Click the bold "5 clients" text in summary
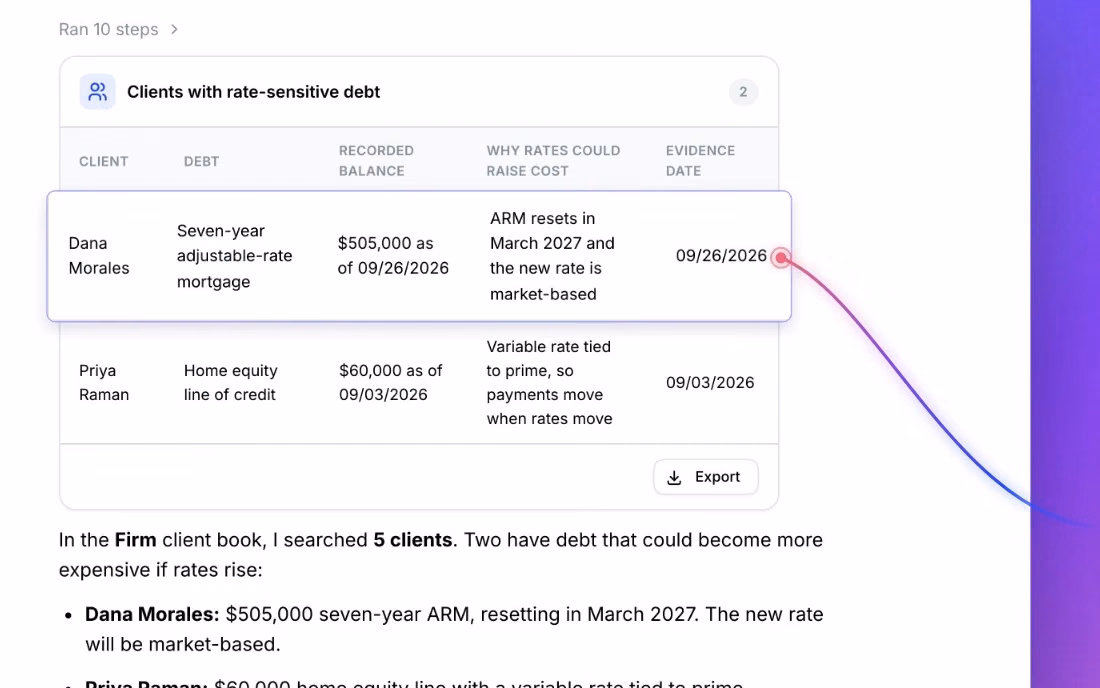This screenshot has width=1100, height=688. [x=412, y=540]
